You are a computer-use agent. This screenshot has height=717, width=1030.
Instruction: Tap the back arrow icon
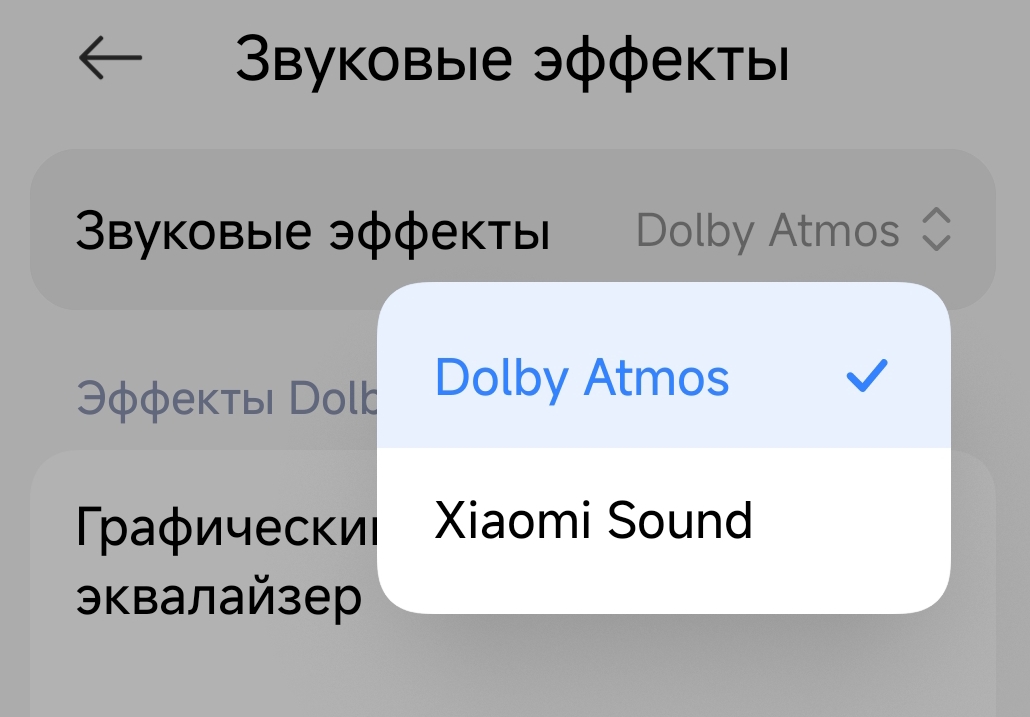click(x=110, y=59)
